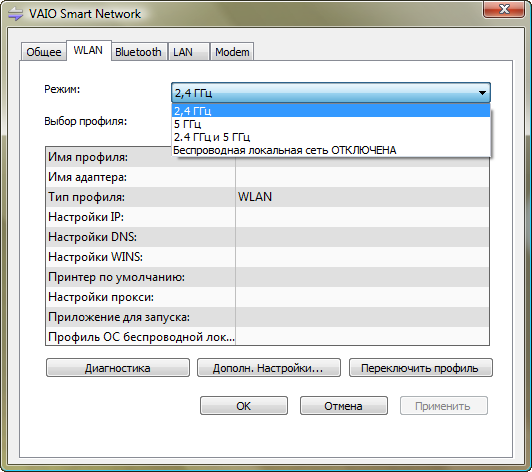Confirm with the OK button
The width and height of the screenshot is (532, 472).
click(244, 405)
